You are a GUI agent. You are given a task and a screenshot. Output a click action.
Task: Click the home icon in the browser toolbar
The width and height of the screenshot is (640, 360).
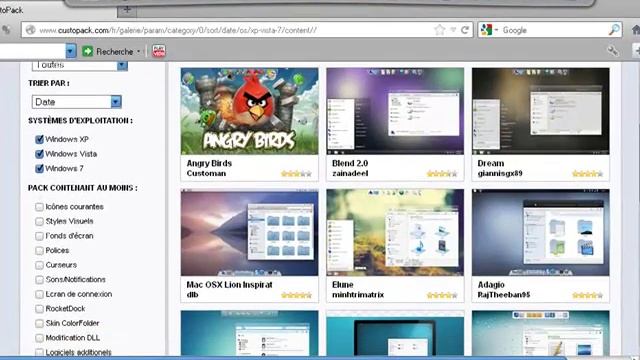point(636,29)
